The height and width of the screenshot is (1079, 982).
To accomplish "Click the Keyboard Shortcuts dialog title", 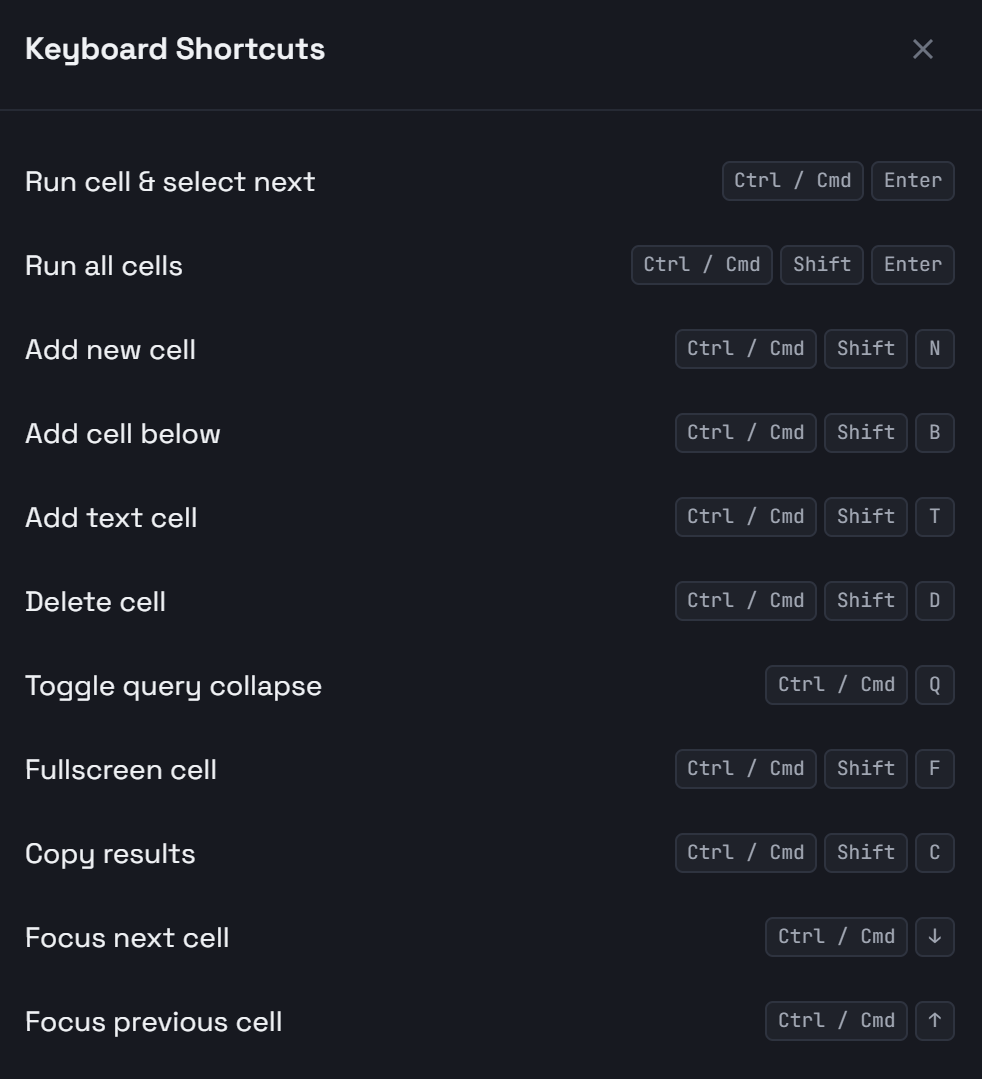I will click(x=175, y=48).
